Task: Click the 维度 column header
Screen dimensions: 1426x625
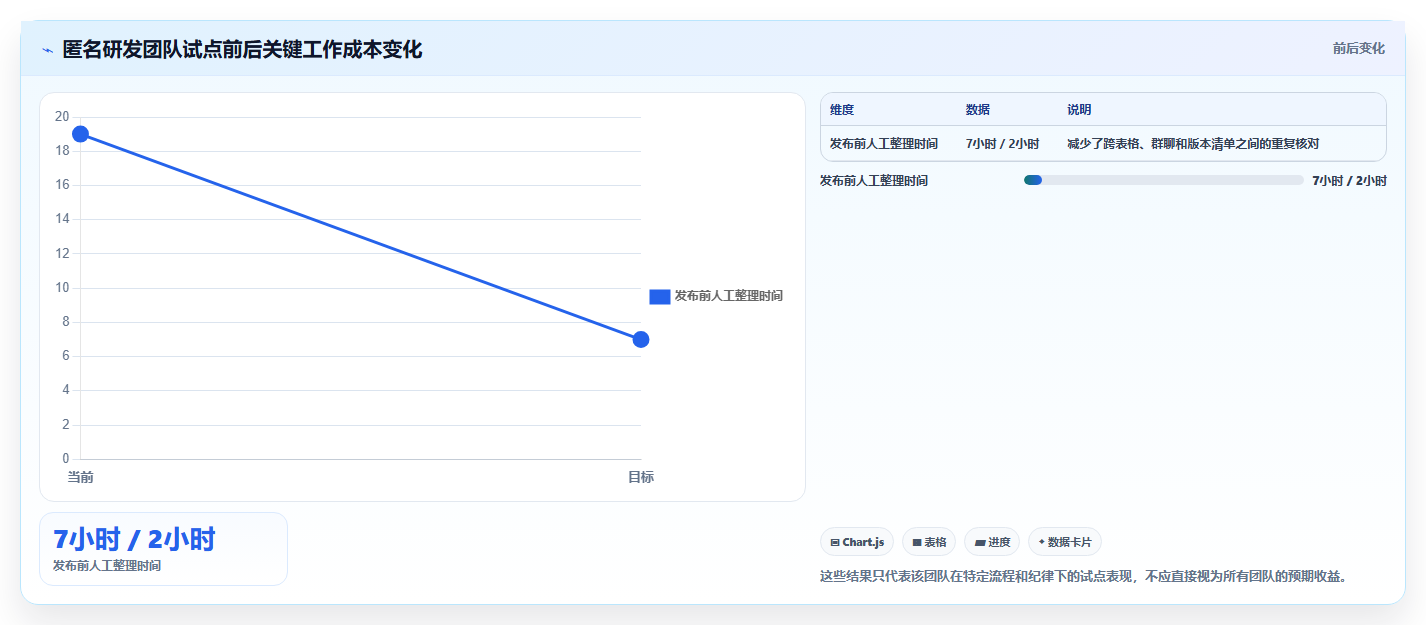Action: [x=842, y=110]
